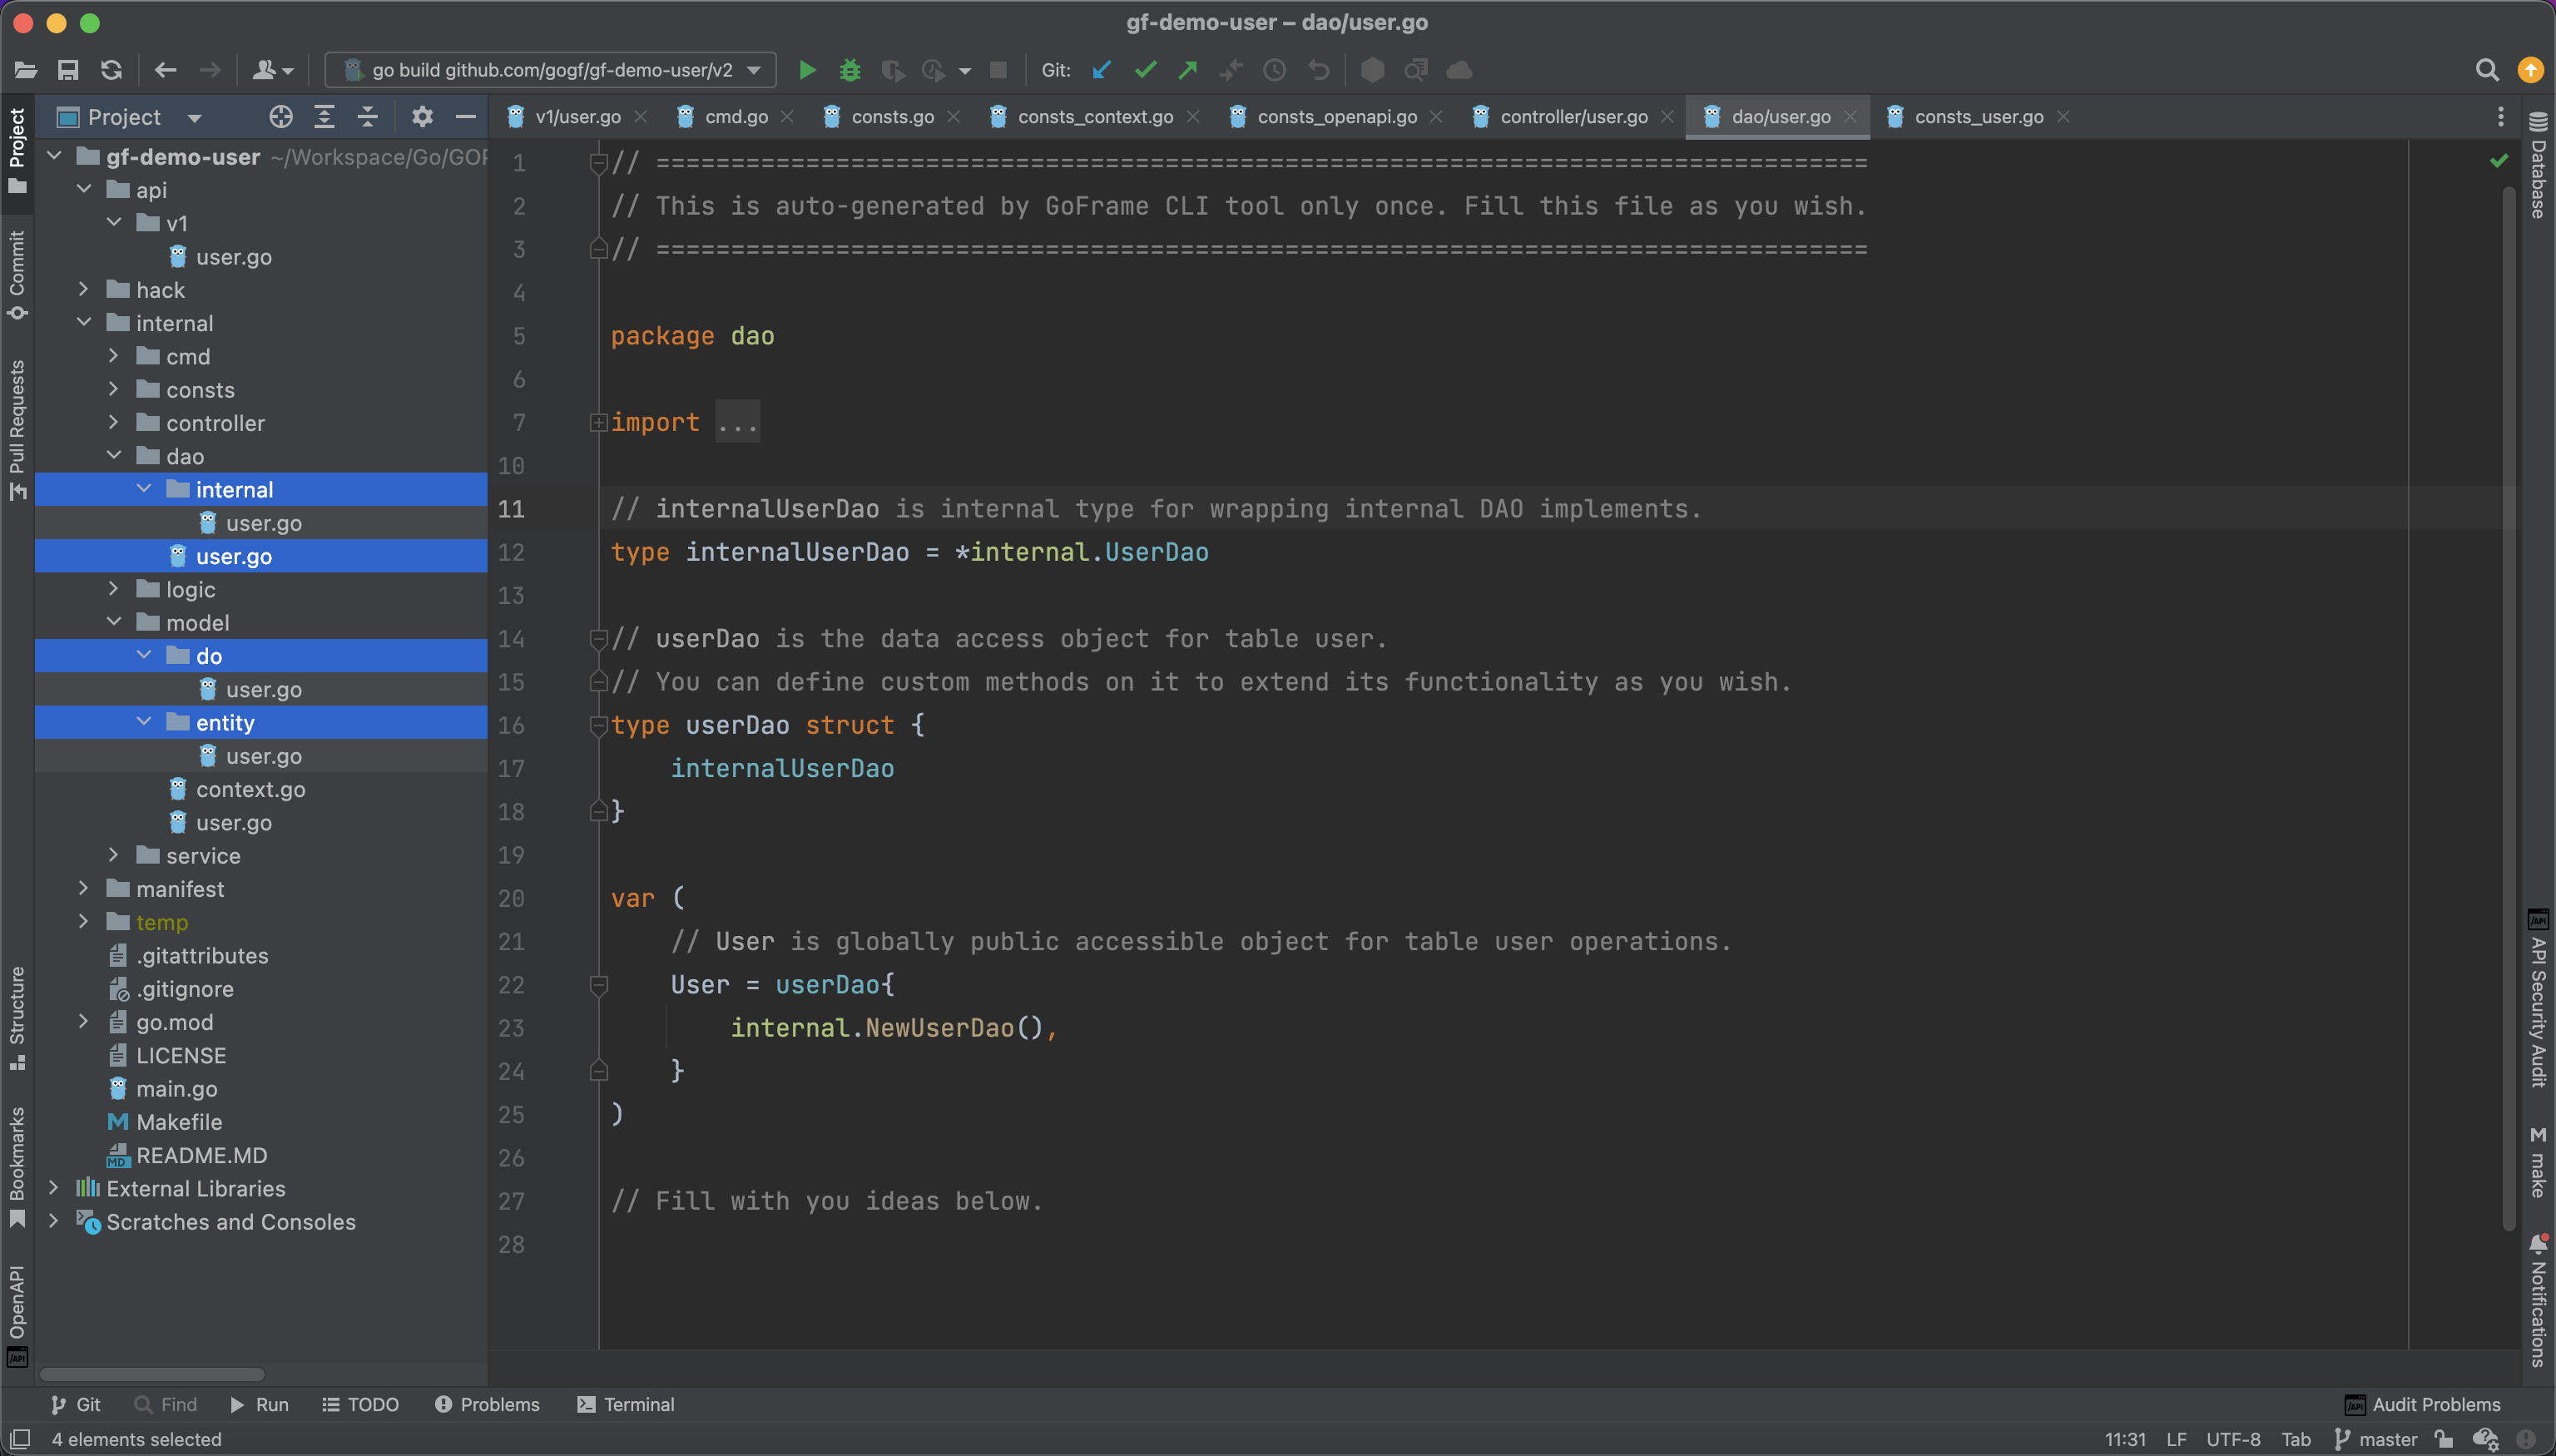Click Search Everywhere magnifier icon
Screen dimensions: 2556x1456
click(2487, 70)
